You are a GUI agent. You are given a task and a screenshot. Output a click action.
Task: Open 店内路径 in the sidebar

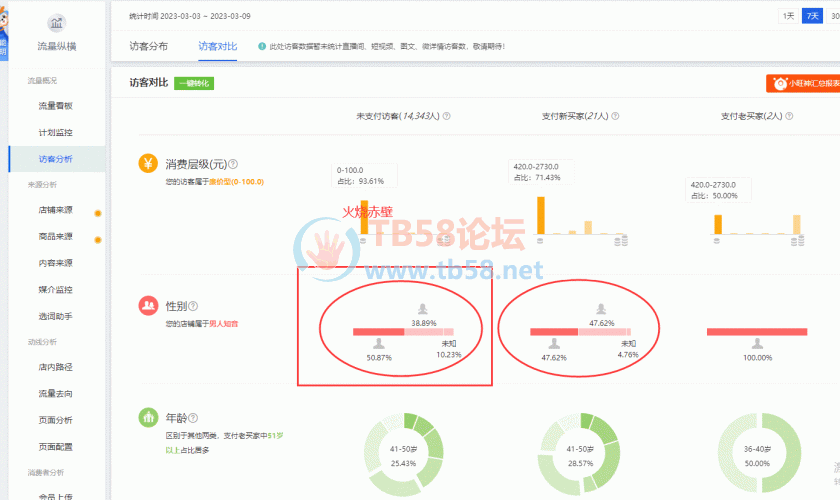(55, 367)
